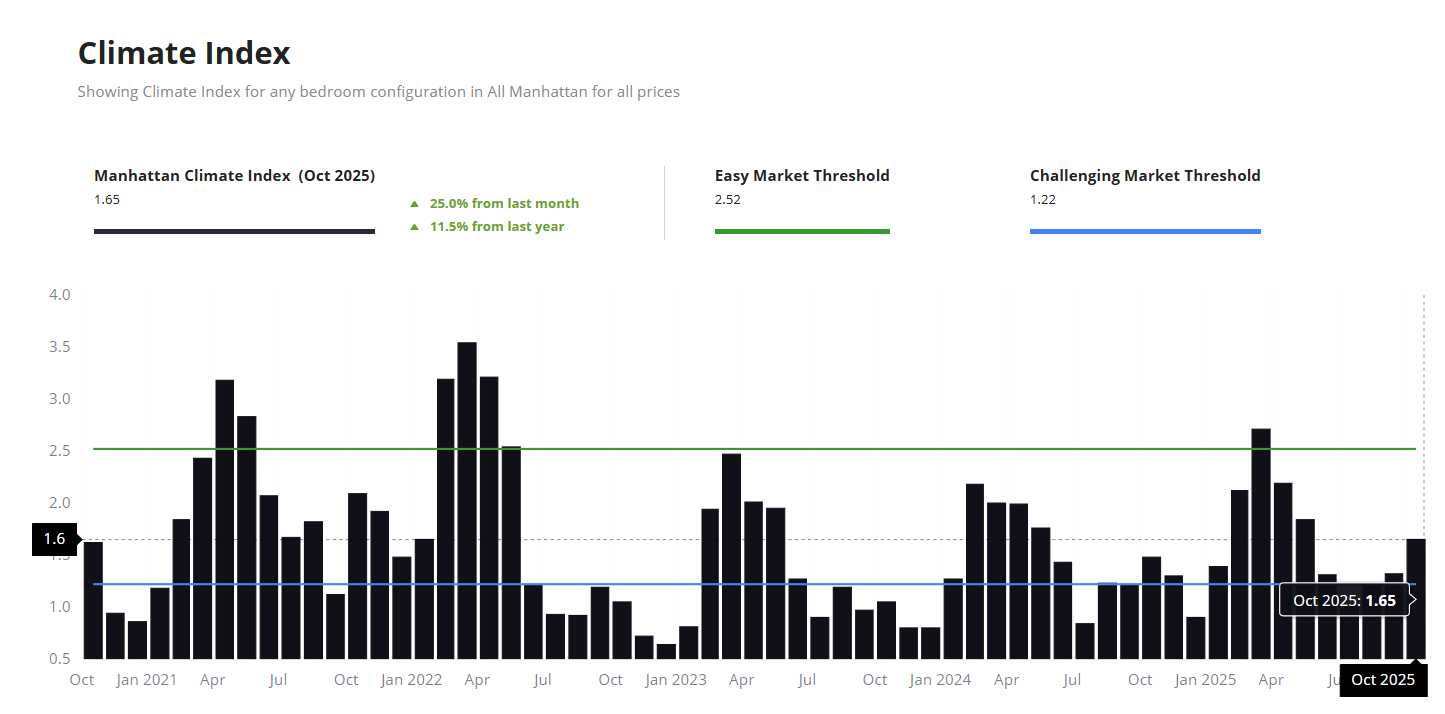Click the black 1.6 y-axis value marker
Image resolution: width=1445 pixels, height=714 pixels.
tap(54, 539)
